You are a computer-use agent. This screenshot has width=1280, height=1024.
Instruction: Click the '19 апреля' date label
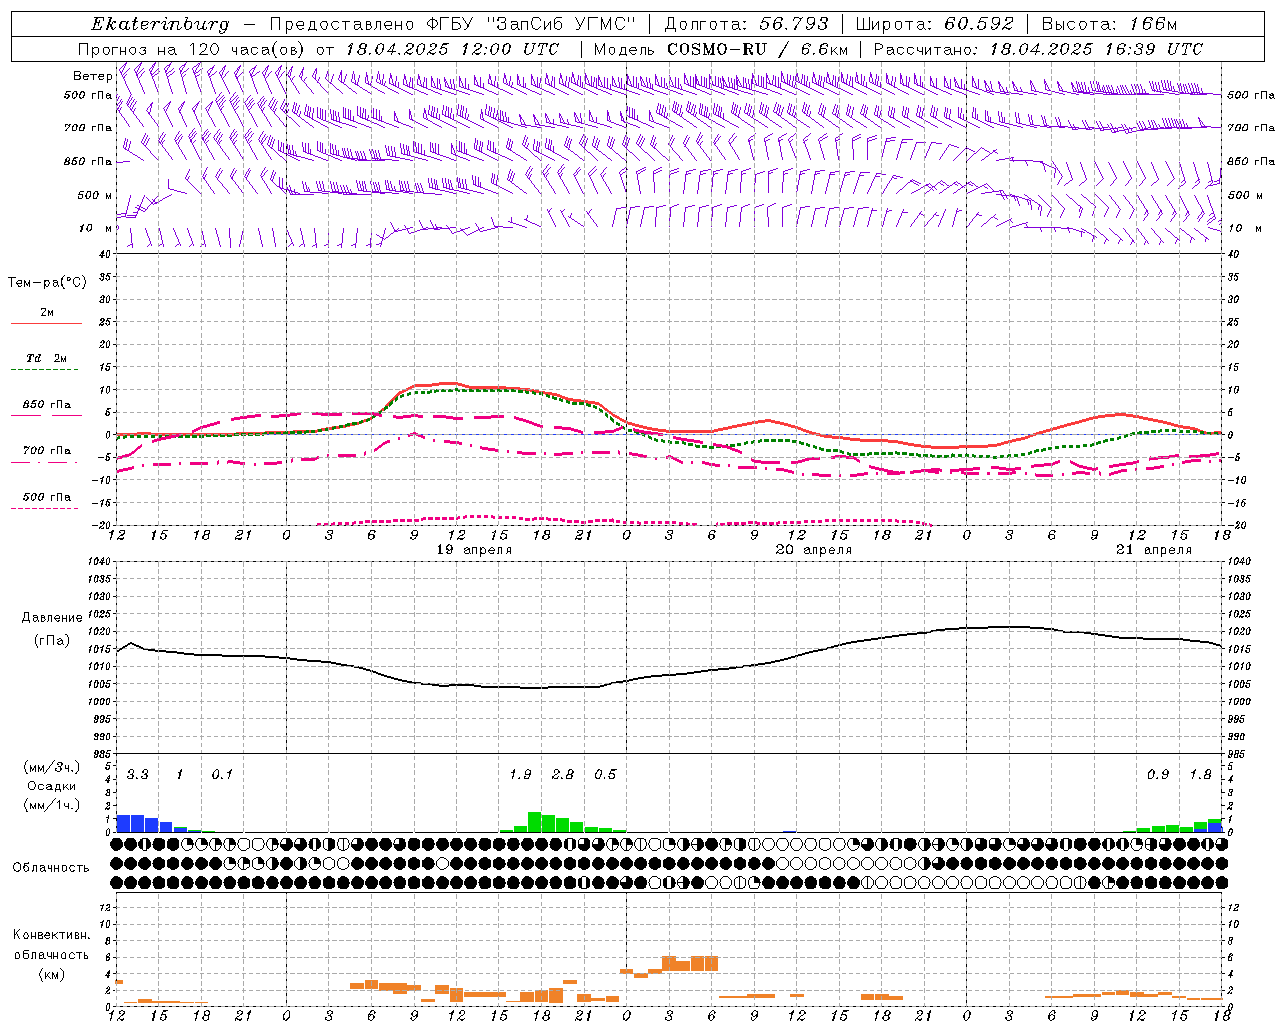(474, 550)
